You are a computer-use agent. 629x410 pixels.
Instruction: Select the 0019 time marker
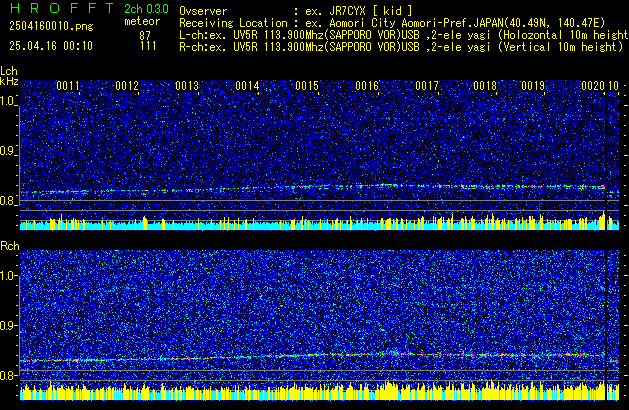[533, 86]
